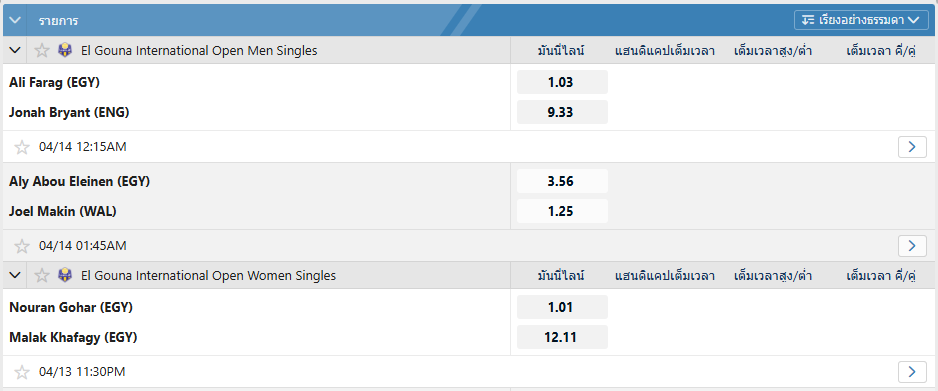Open the เรียงอย่างธรรมดา sort dropdown
The height and width of the screenshot is (391, 938).
click(x=861, y=20)
